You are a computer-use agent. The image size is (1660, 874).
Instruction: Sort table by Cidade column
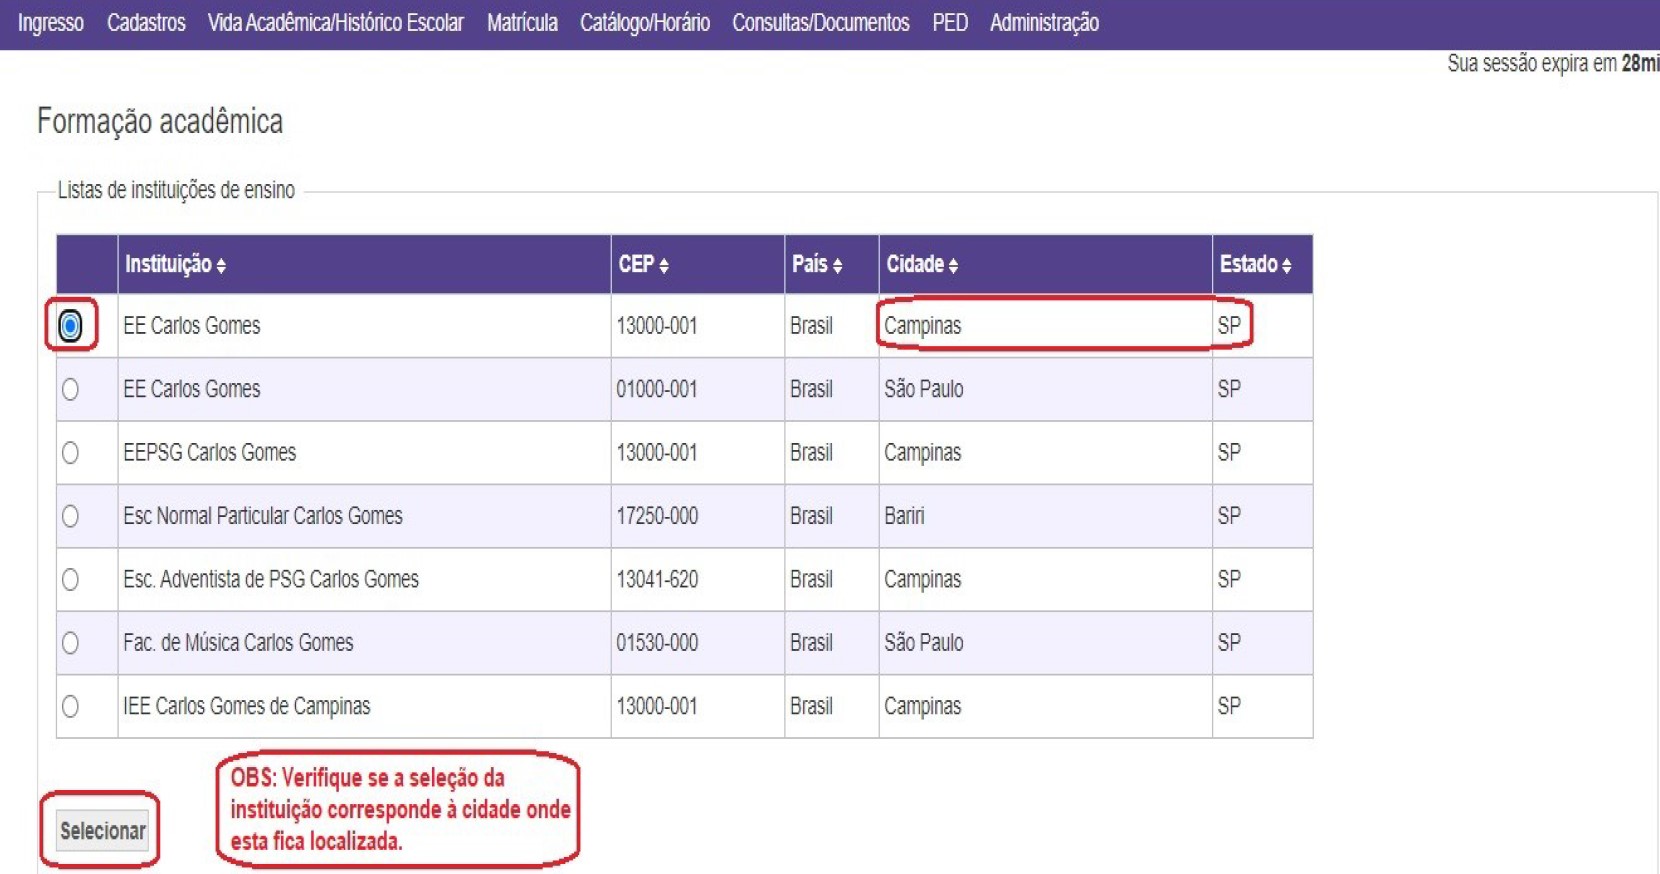[922, 264]
